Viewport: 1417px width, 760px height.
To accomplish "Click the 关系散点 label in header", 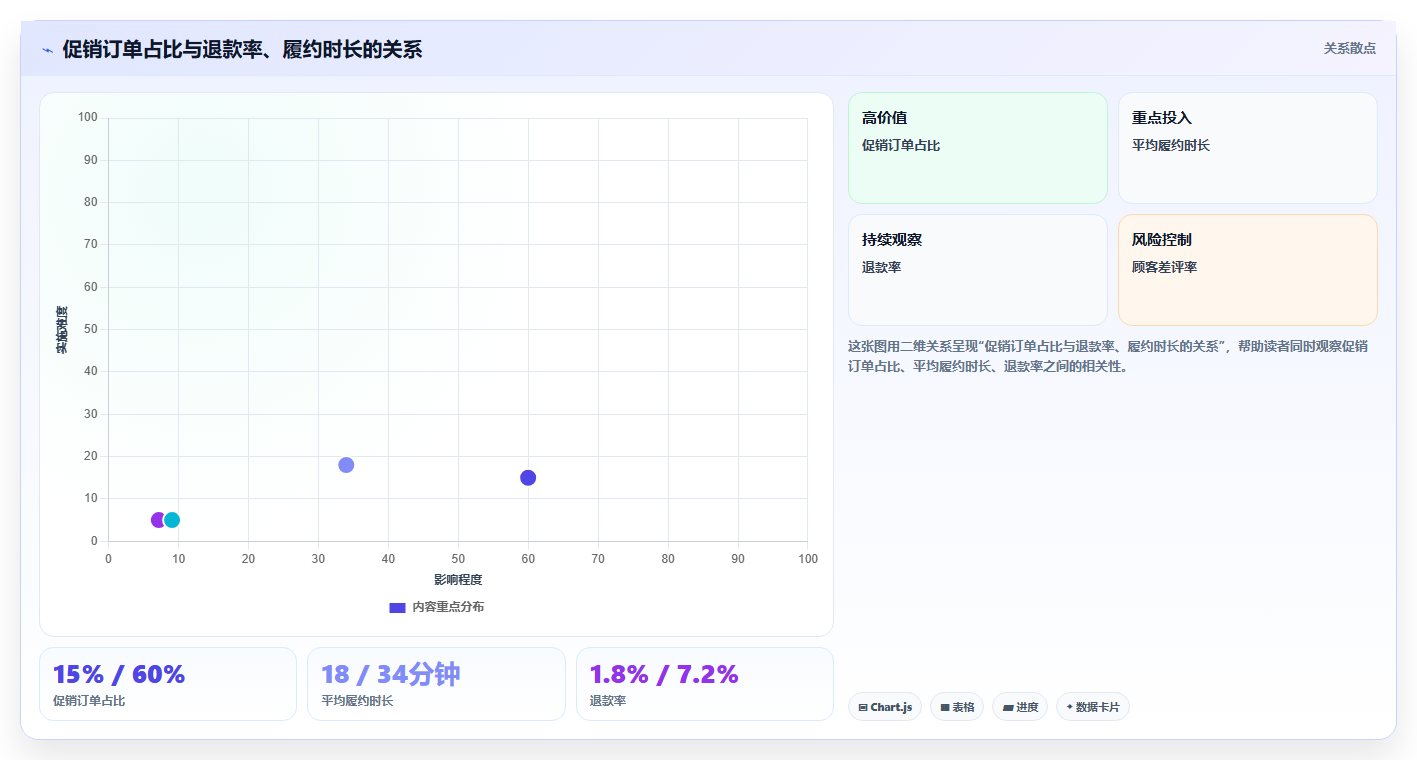I will coord(1350,48).
